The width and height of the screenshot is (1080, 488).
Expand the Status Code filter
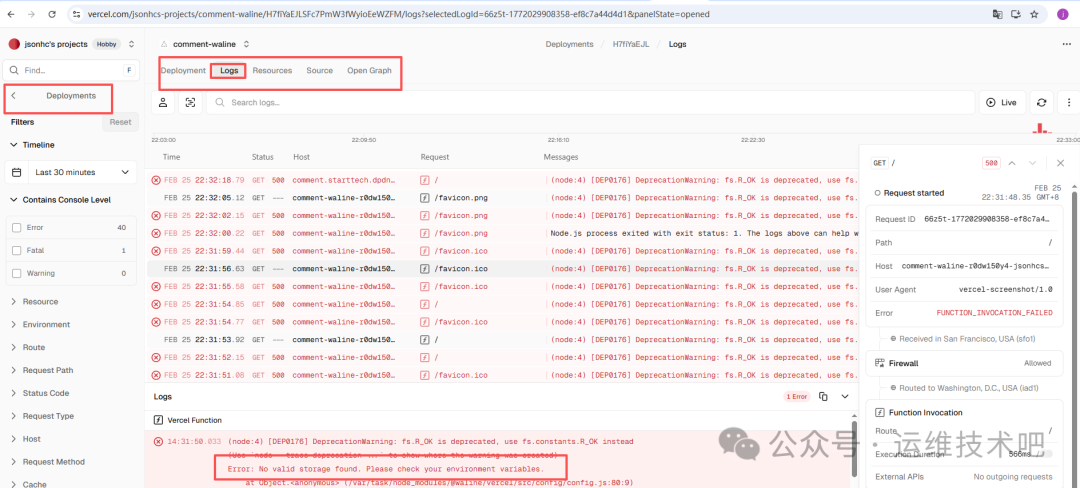coord(46,393)
